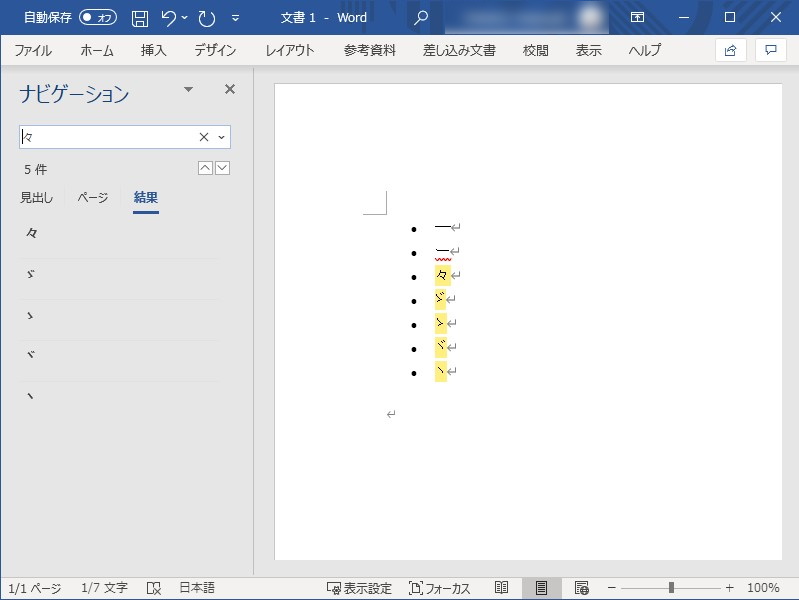Switch to the レイアウト tab
799x600 pixels.
click(289, 50)
